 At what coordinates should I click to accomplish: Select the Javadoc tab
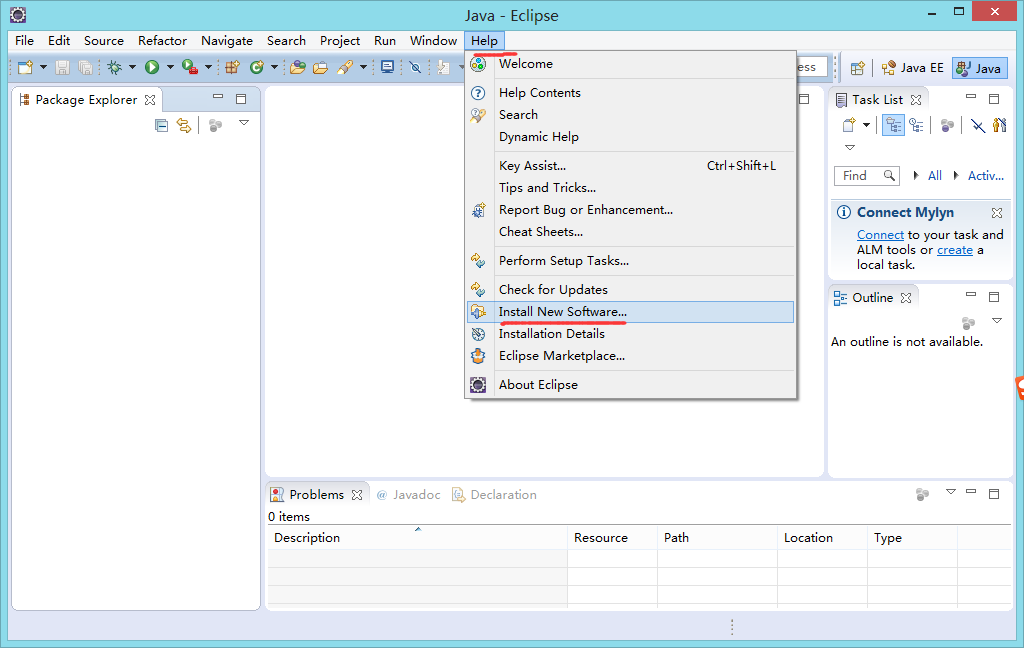point(409,494)
